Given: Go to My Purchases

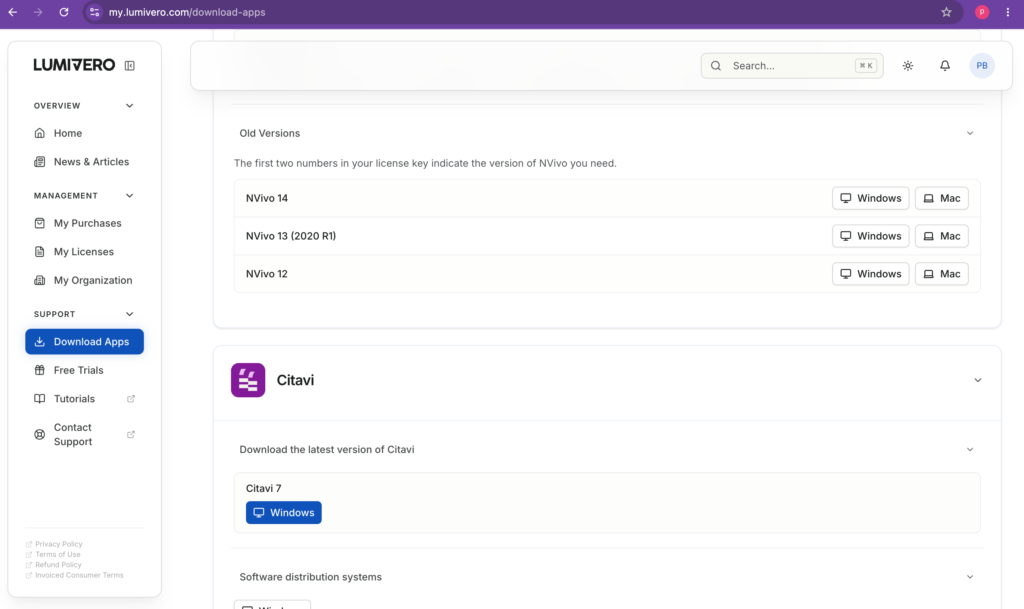Looking at the screenshot, I should coord(84,223).
